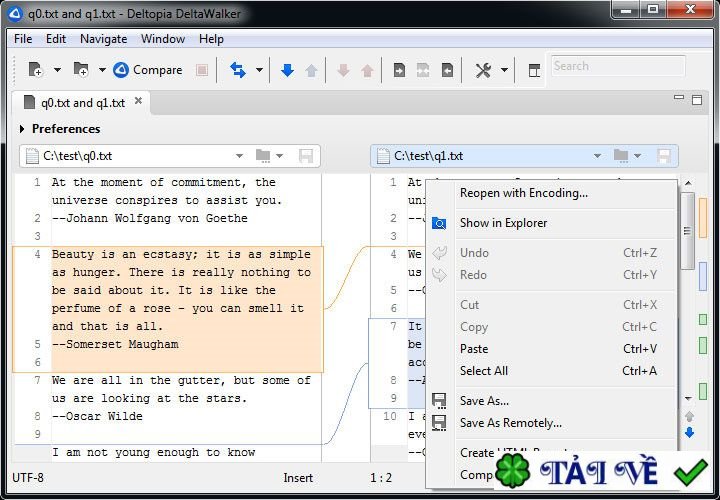Open the Navigate menu
Viewport: 720px width, 500px height.
coord(104,39)
